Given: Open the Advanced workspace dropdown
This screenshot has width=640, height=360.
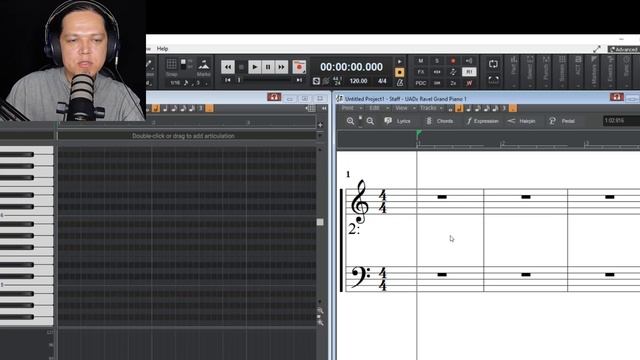Looking at the screenshot, I should coord(624,49).
